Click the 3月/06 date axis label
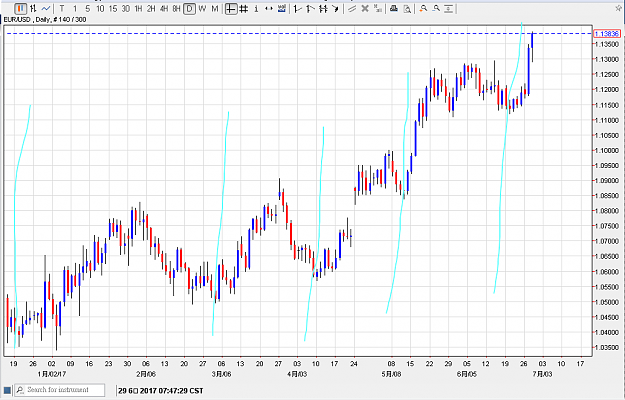This screenshot has width=625, height=400. [221, 374]
